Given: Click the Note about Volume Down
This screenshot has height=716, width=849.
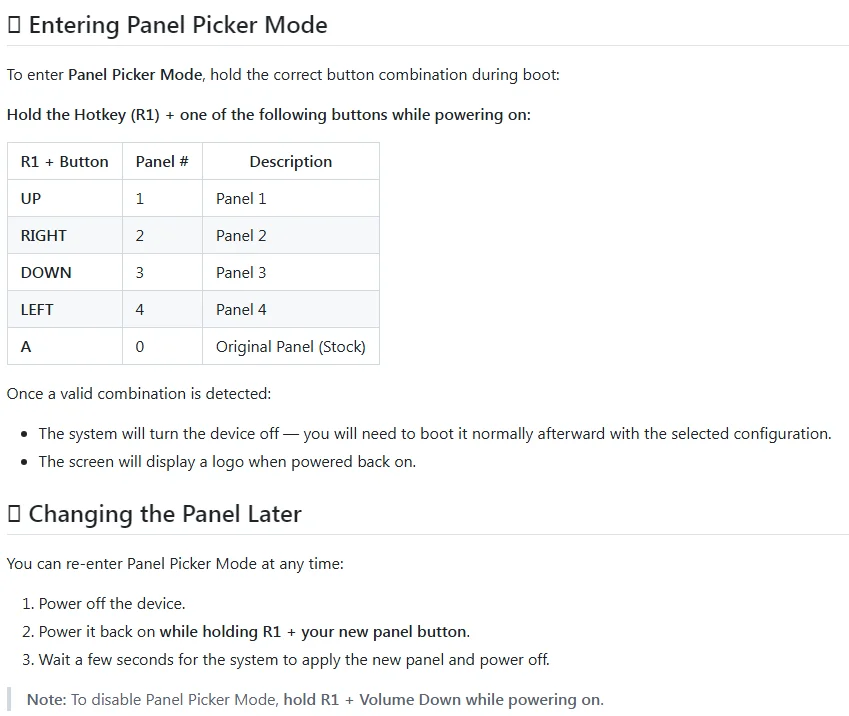Looking at the screenshot, I should point(315,700).
